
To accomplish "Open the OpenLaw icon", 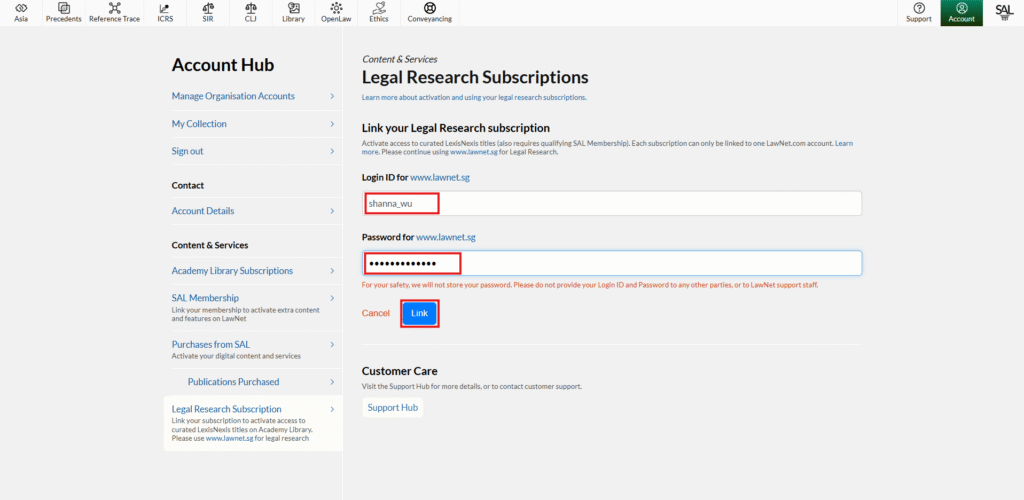I will click(336, 8).
